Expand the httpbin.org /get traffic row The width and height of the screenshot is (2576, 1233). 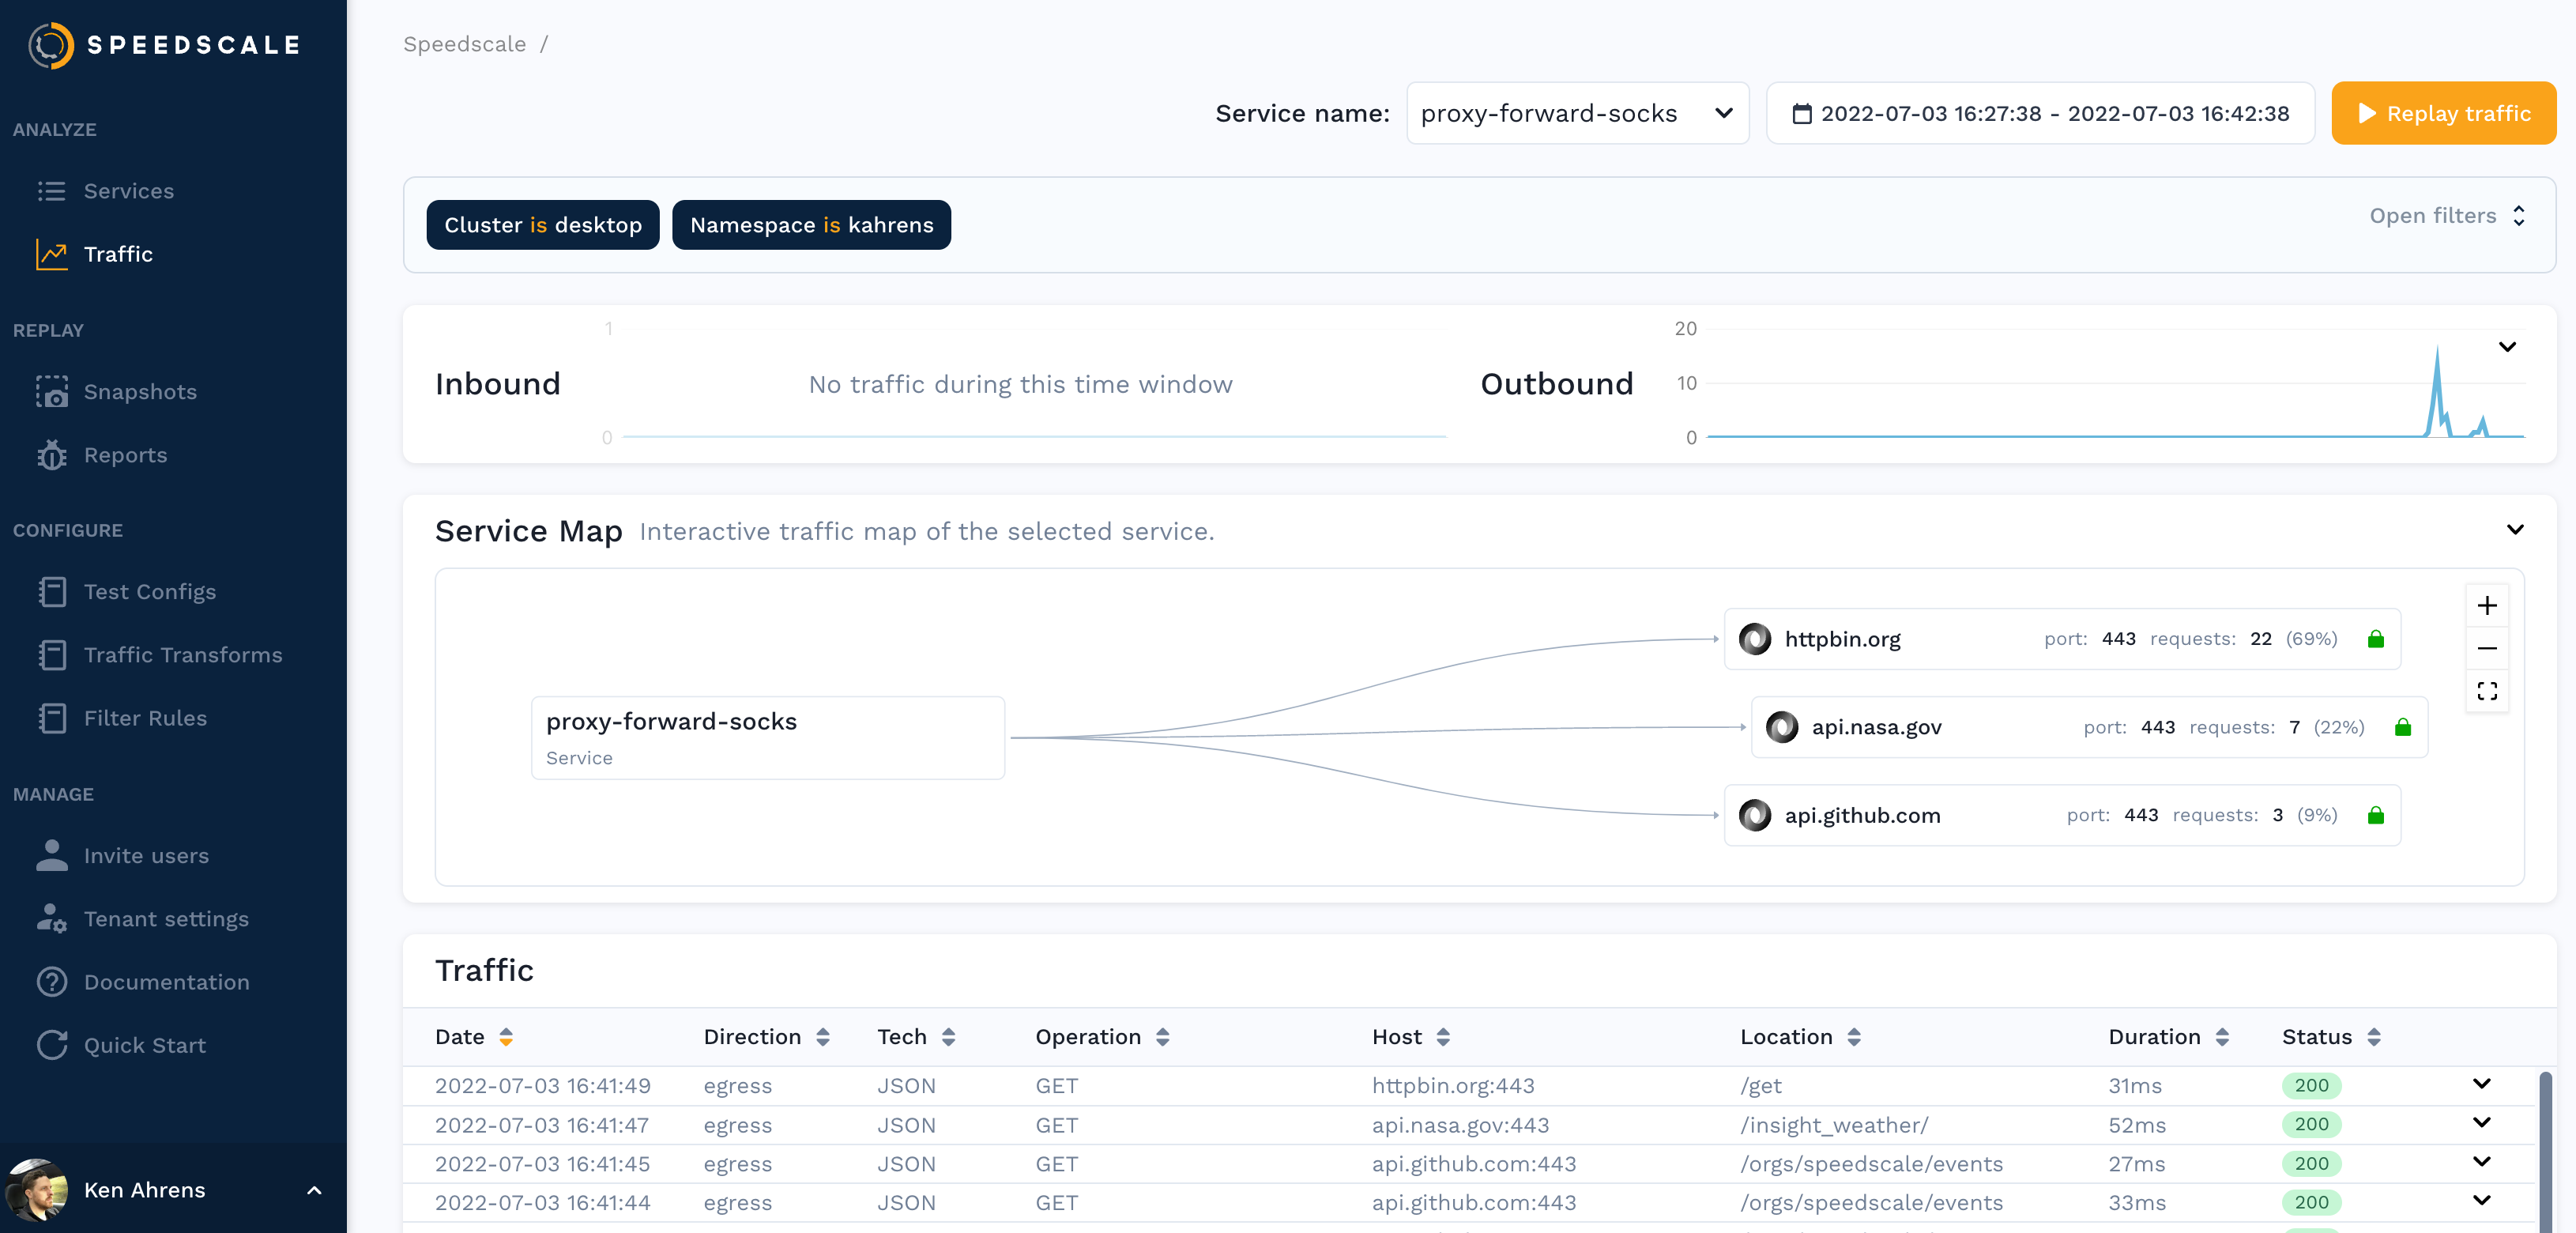point(2481,1084)
